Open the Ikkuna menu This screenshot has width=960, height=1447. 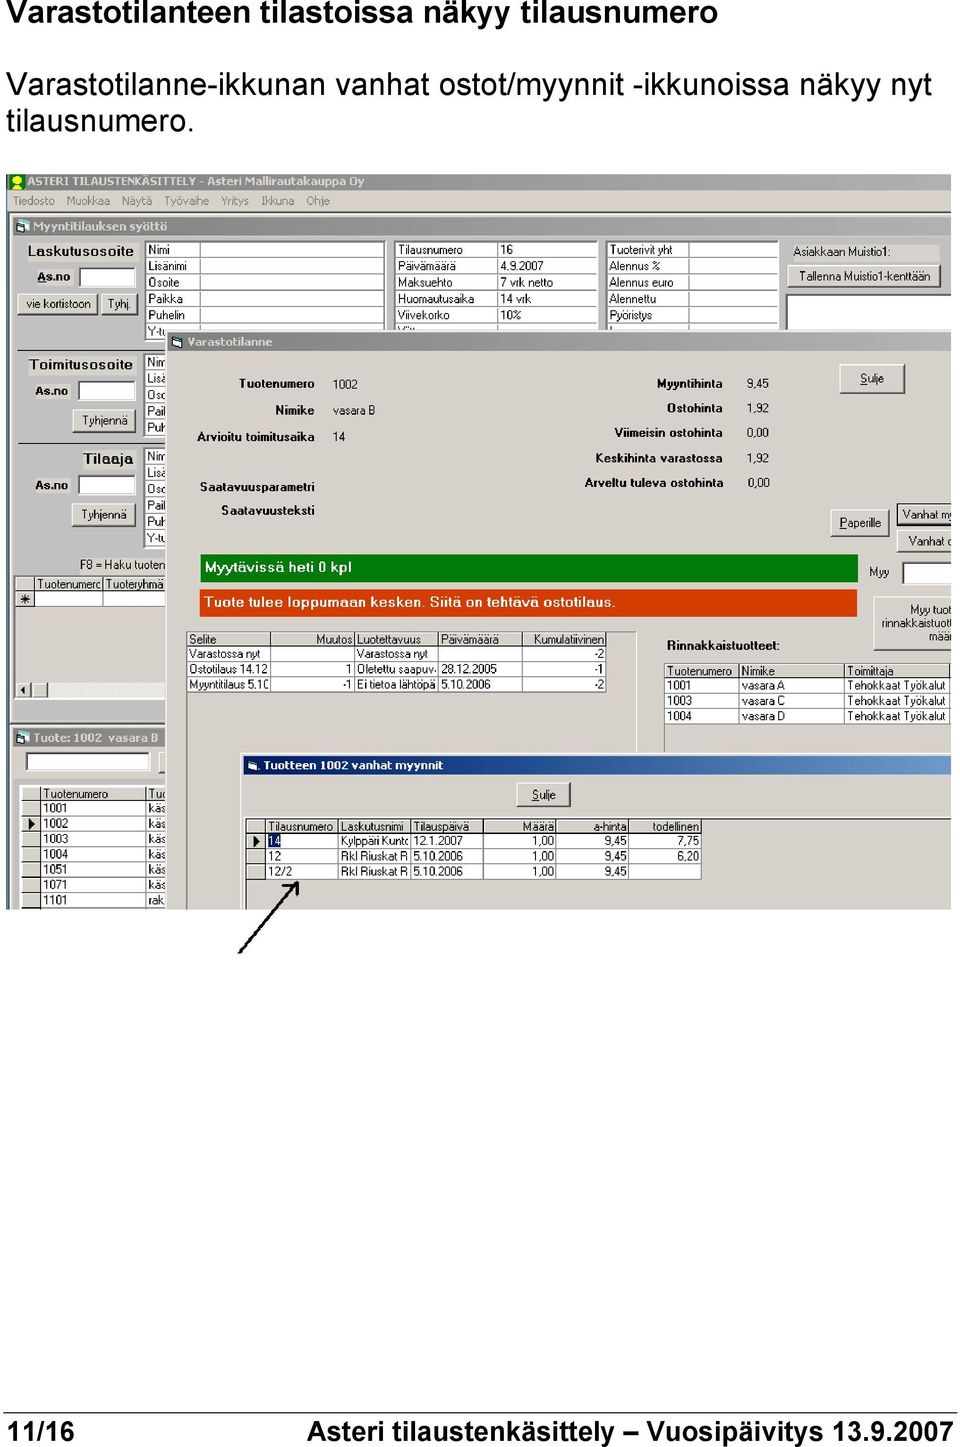point(278,201)
